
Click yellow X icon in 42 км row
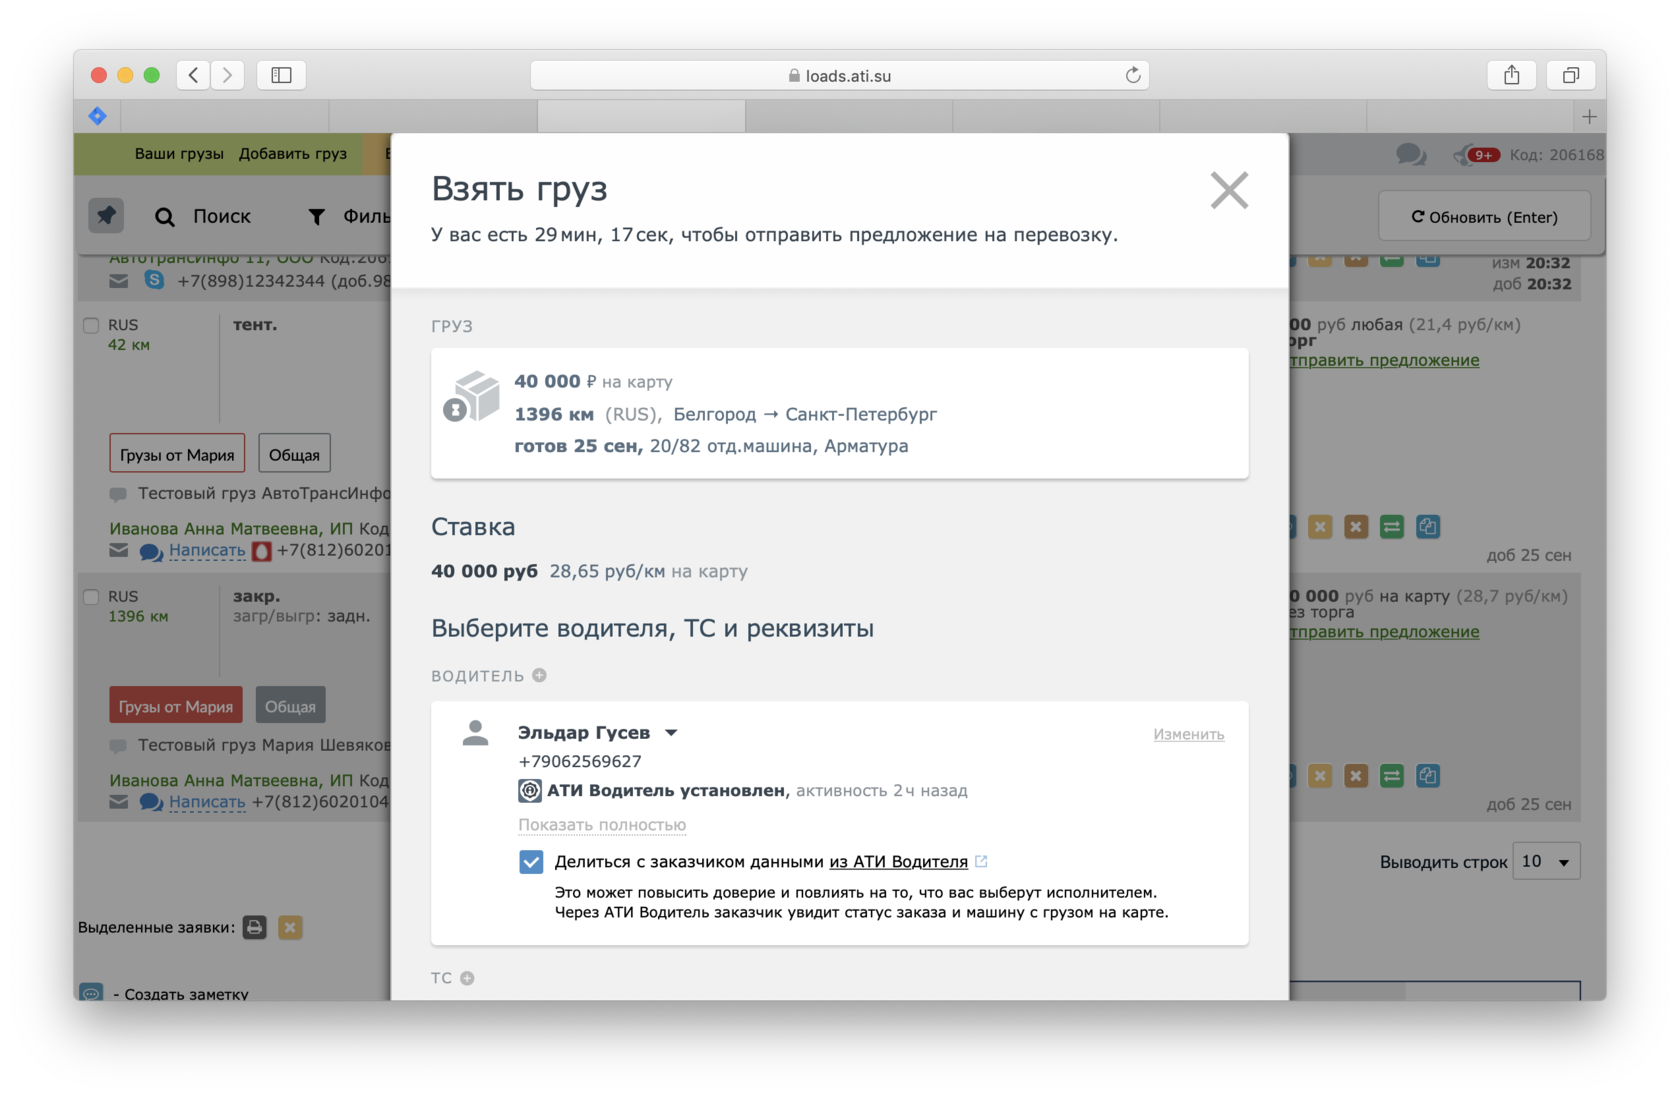point(1320,526)
